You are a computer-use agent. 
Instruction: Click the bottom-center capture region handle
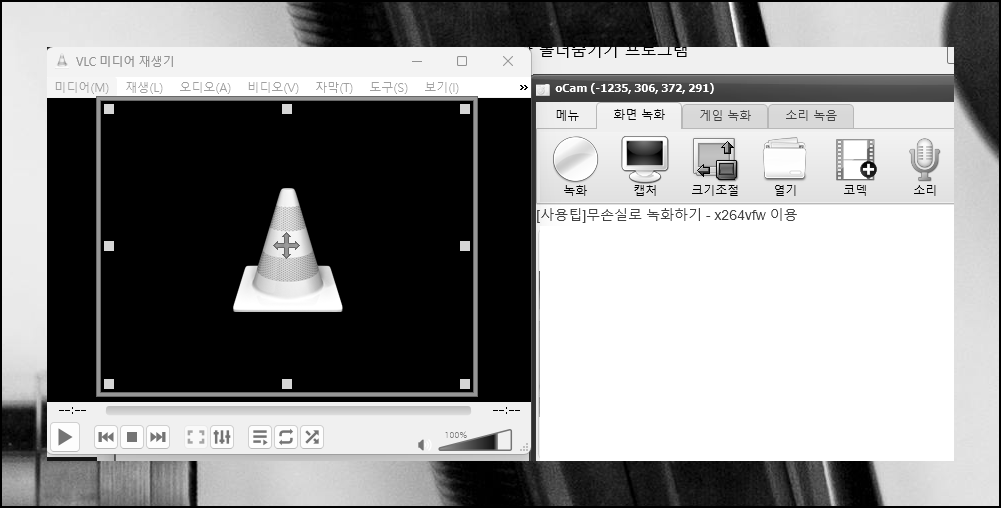[287, 384]
